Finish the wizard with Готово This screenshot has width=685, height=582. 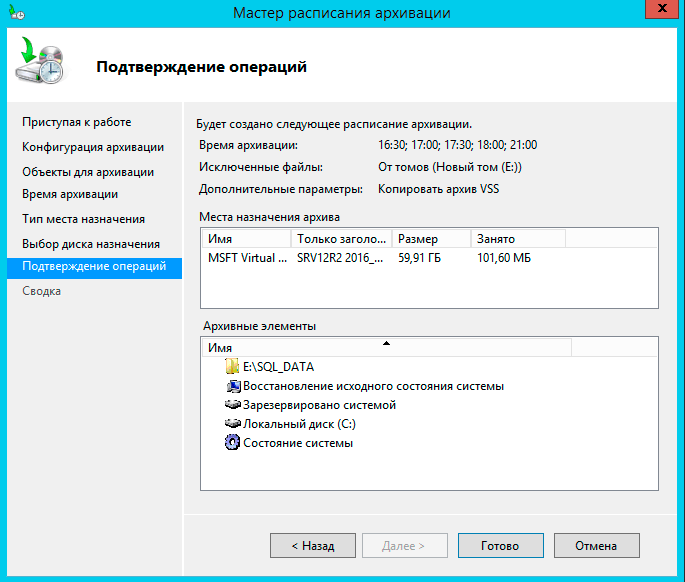501,545
